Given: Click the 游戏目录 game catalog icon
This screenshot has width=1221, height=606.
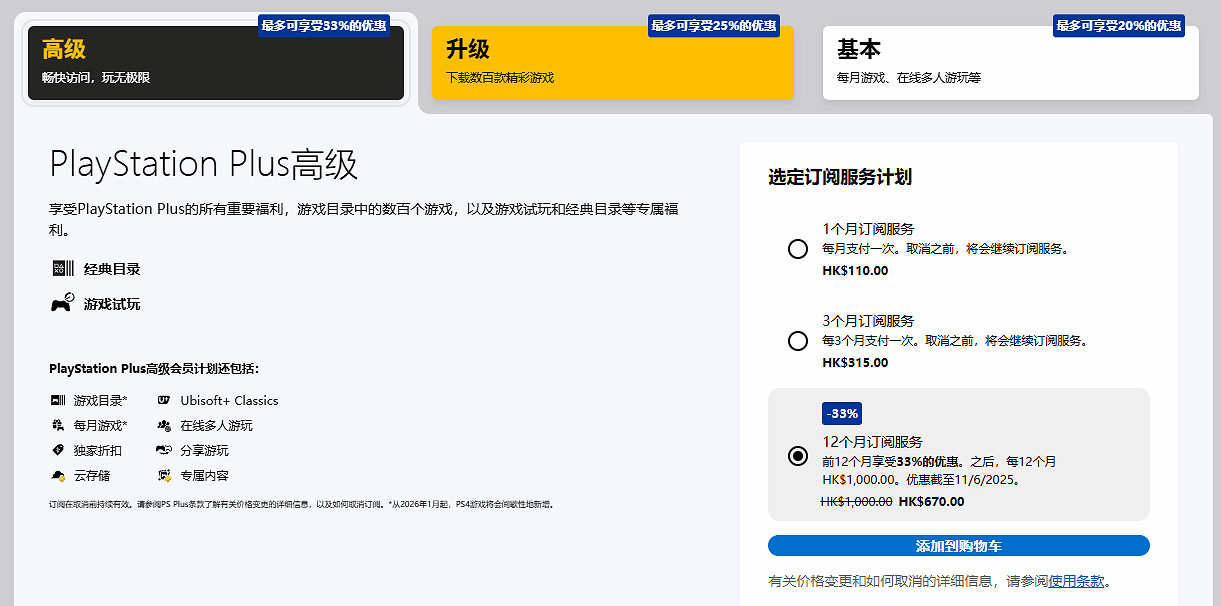Looking at the screenshot, I should tap(60, 400).
